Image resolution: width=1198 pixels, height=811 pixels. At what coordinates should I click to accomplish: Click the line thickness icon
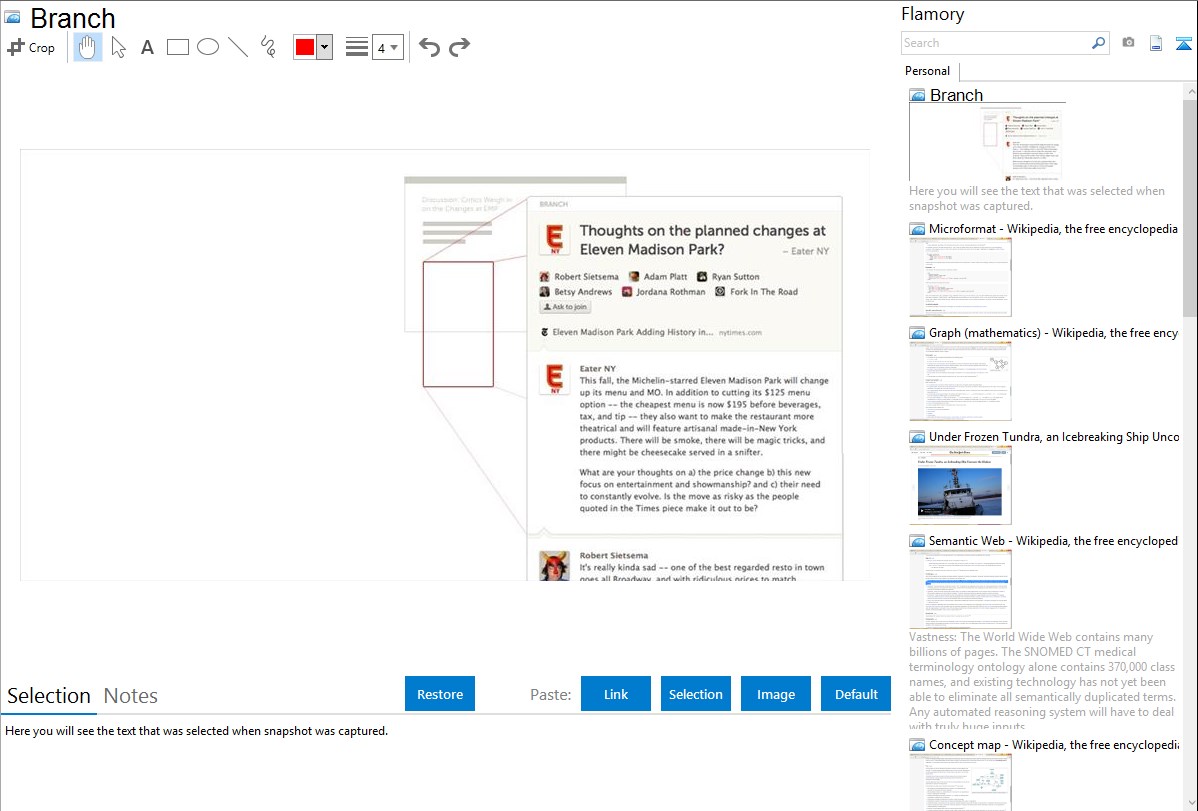click(x=357, y=47)
